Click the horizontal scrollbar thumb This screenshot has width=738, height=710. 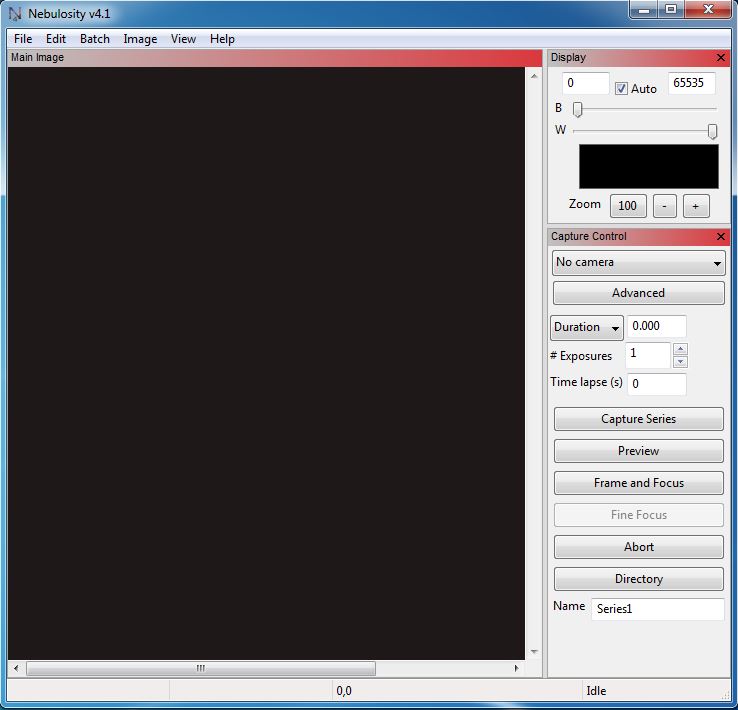click(x=201, y=668)
